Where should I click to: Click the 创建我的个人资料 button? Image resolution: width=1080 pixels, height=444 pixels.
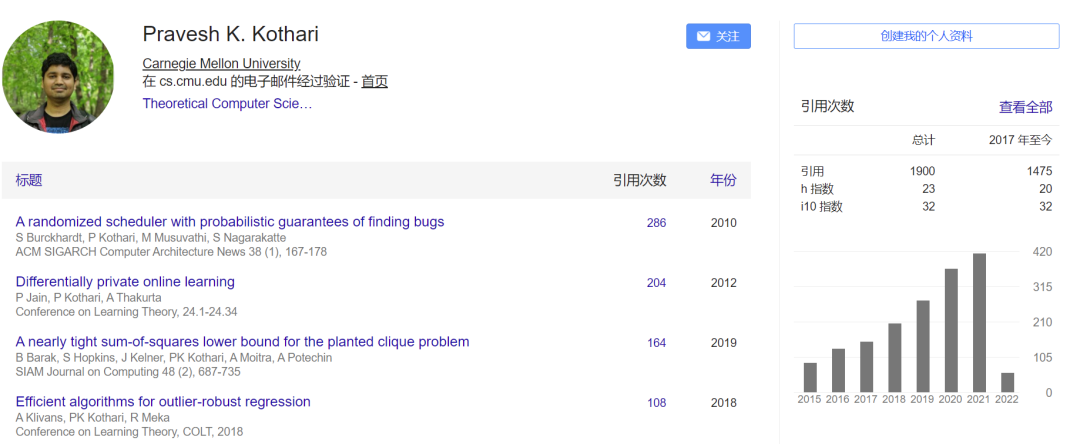tap(926, 36)
